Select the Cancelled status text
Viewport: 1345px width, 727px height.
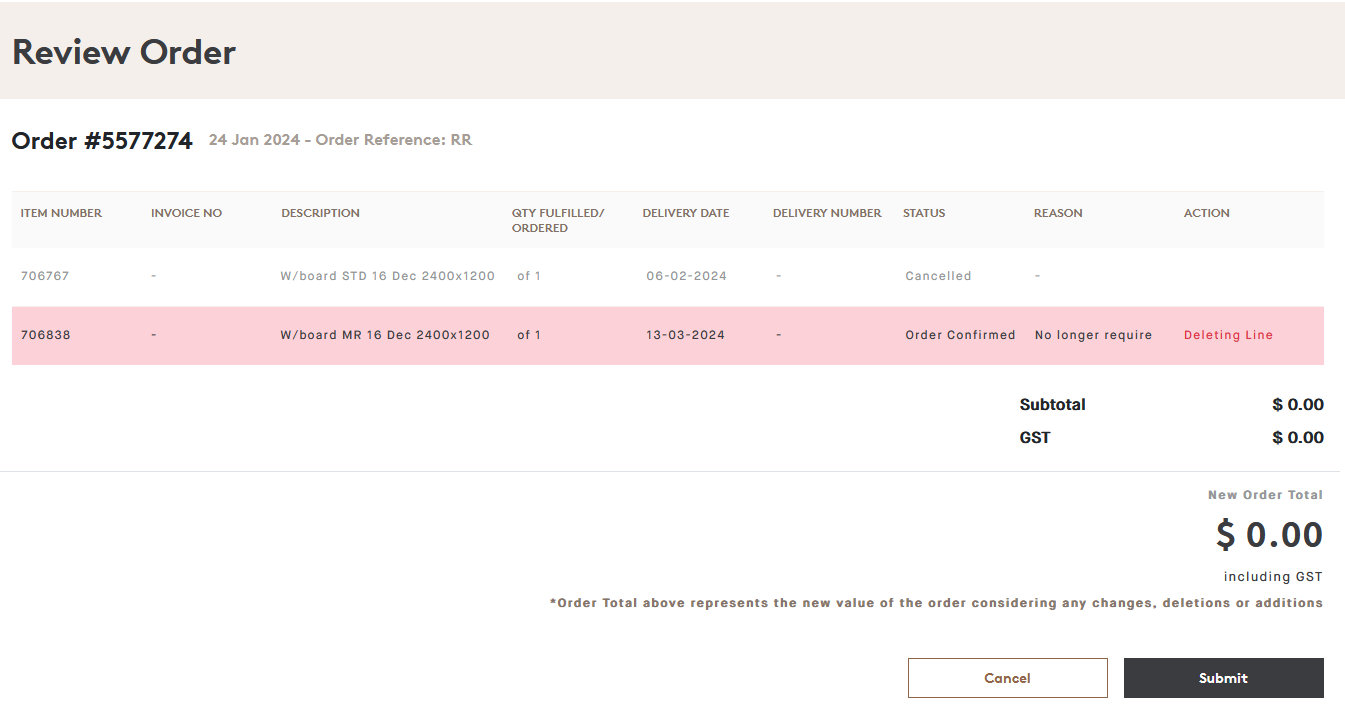[x=938, y=275]
